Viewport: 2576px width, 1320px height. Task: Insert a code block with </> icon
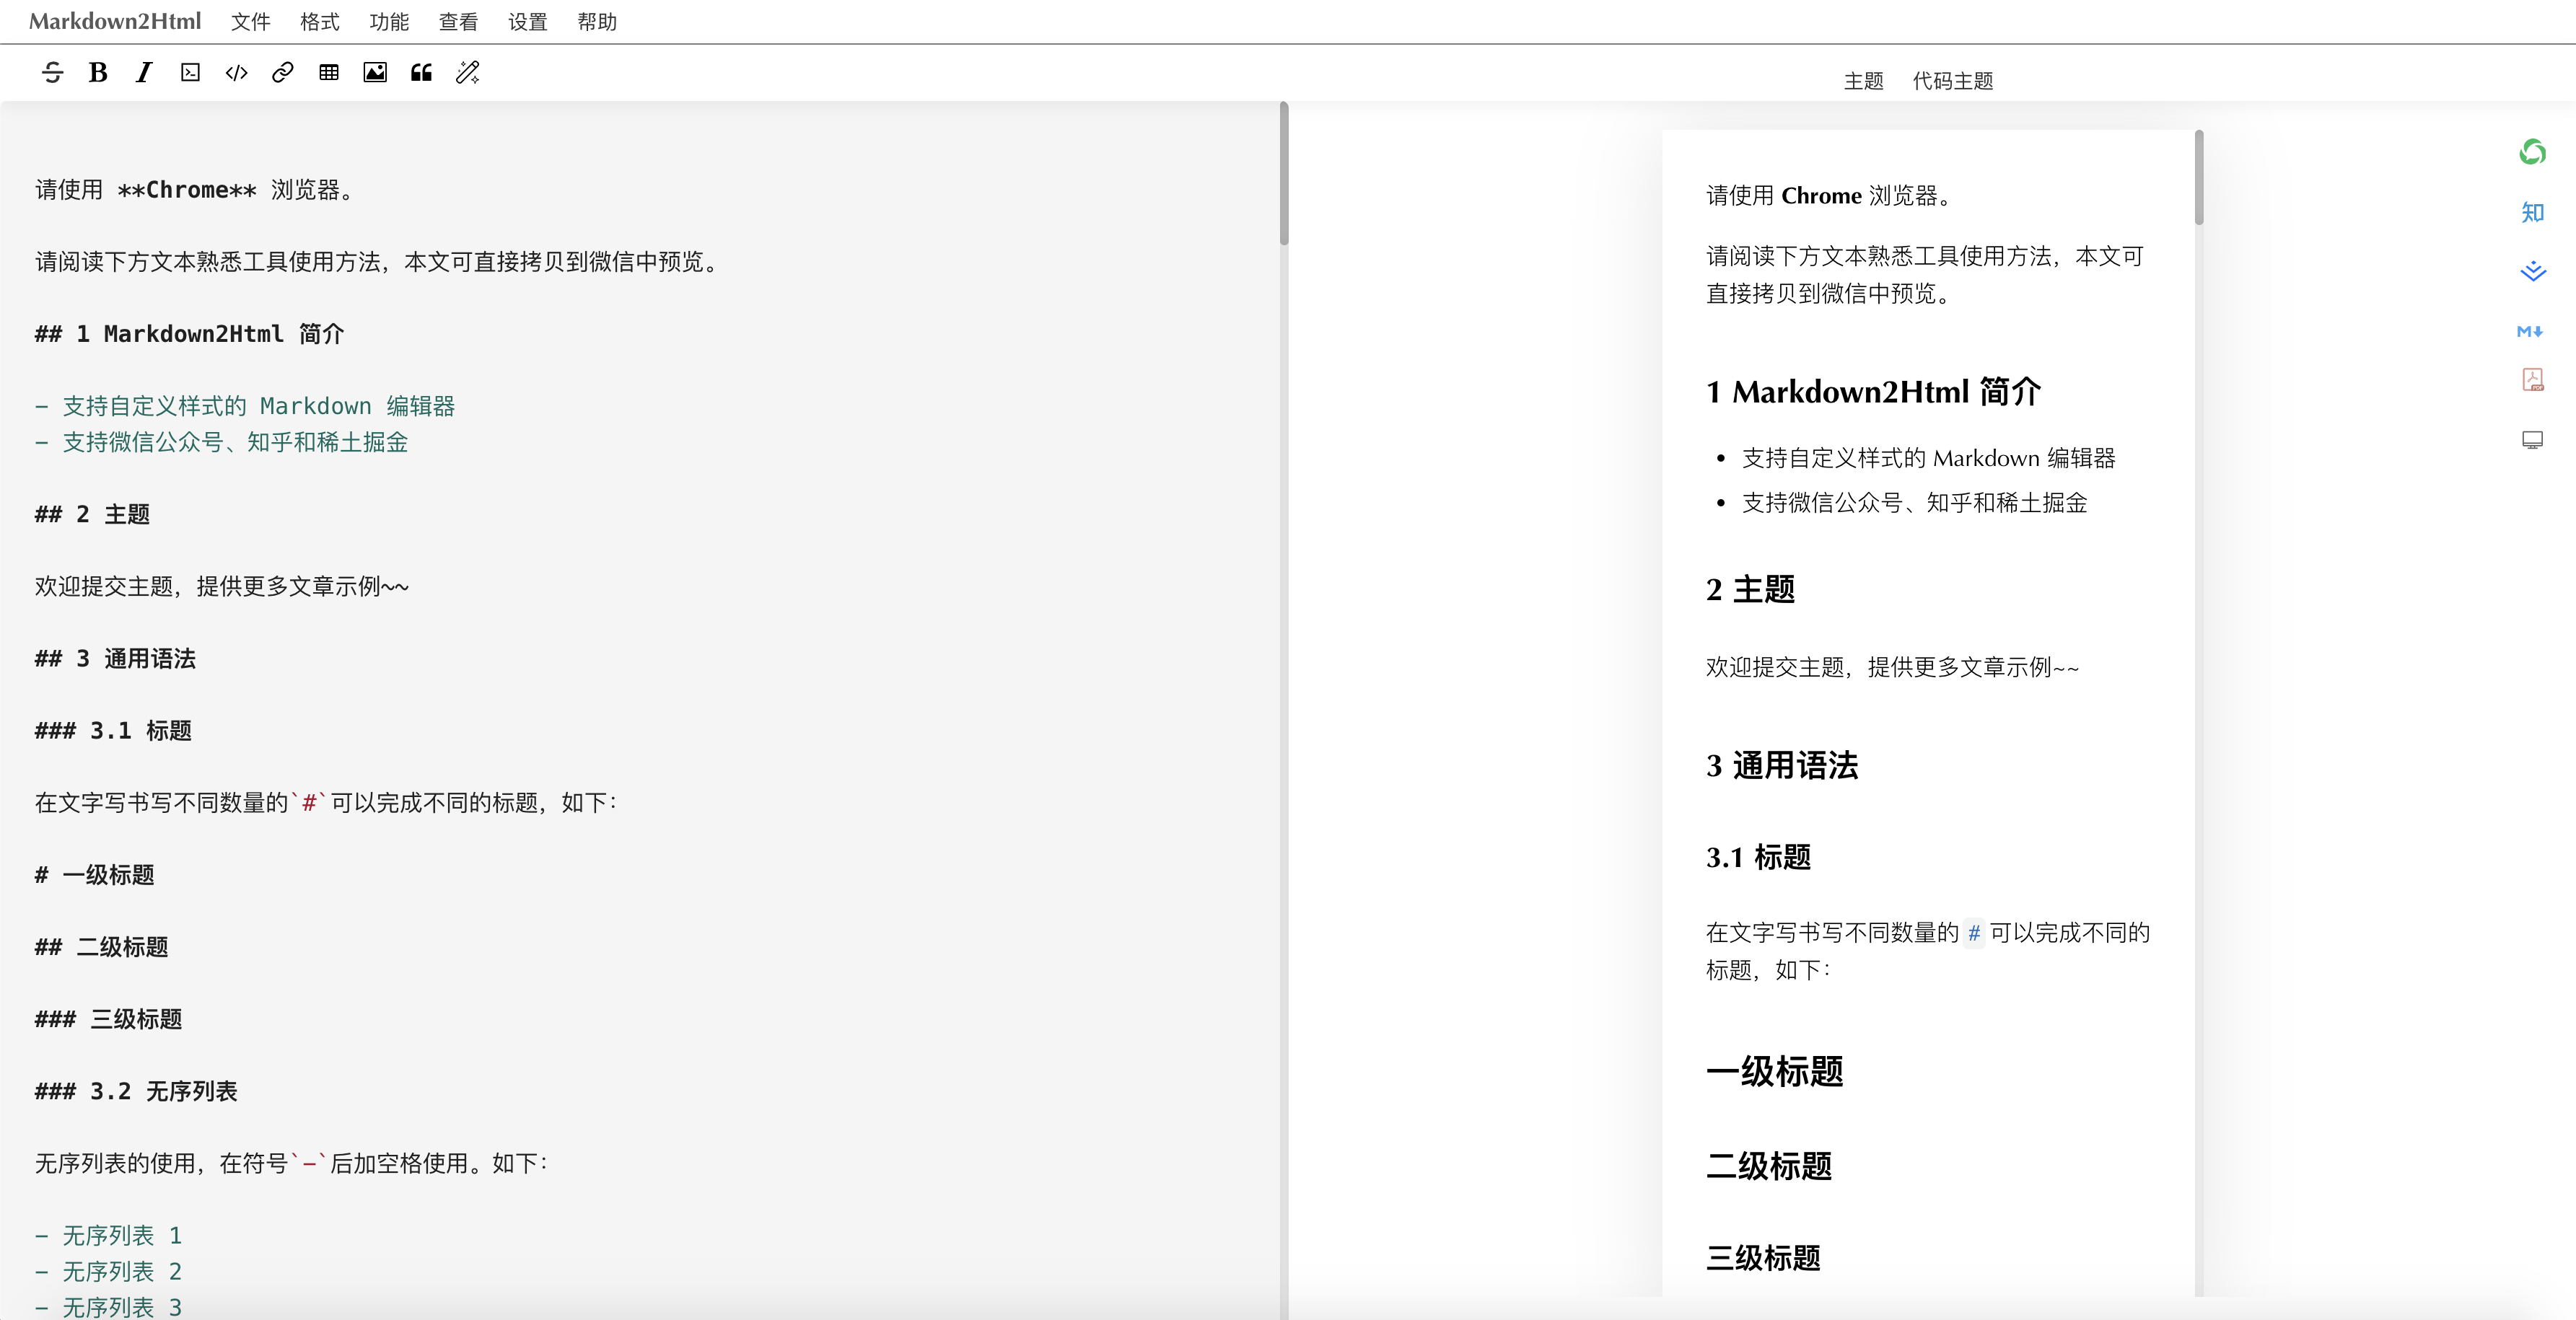point(236,72)
